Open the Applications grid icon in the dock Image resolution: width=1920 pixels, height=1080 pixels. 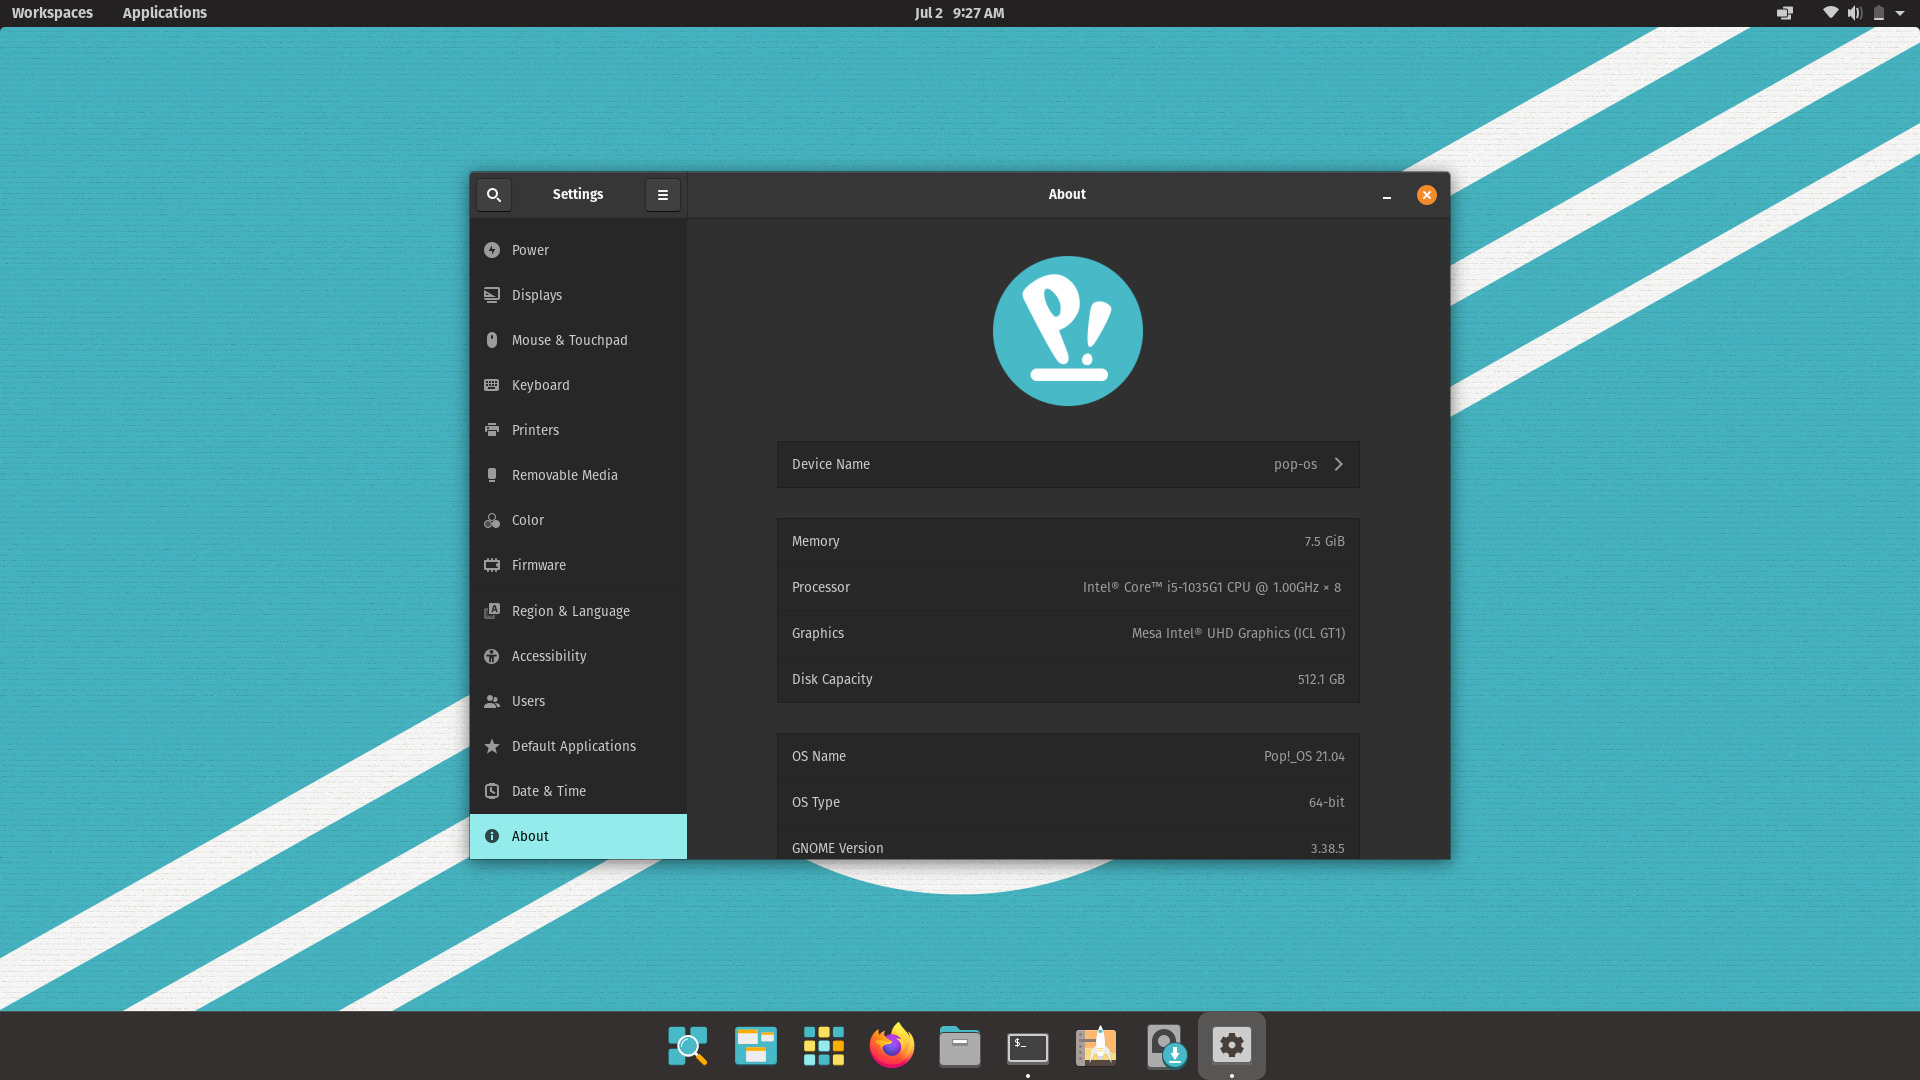[823, 1046]
